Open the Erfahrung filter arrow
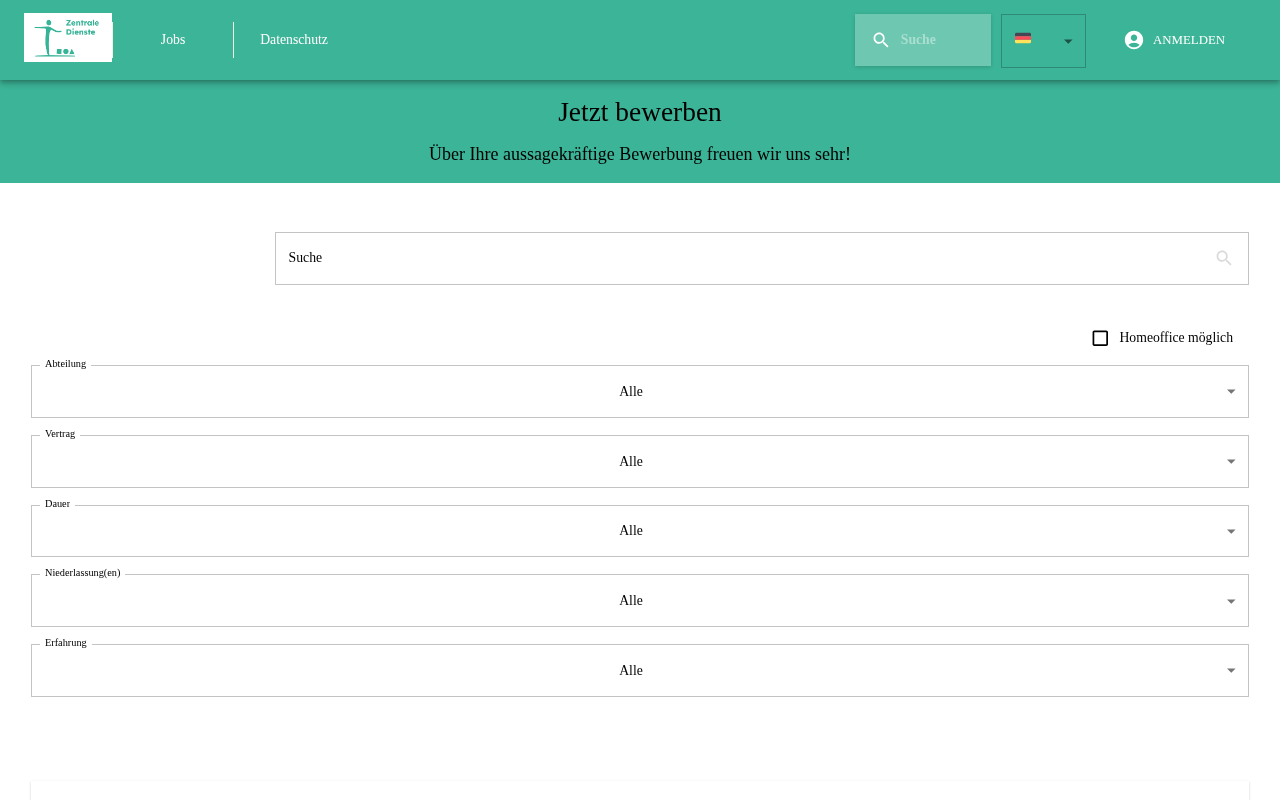Screen dimensions: 1280x800 (1232, 671)
